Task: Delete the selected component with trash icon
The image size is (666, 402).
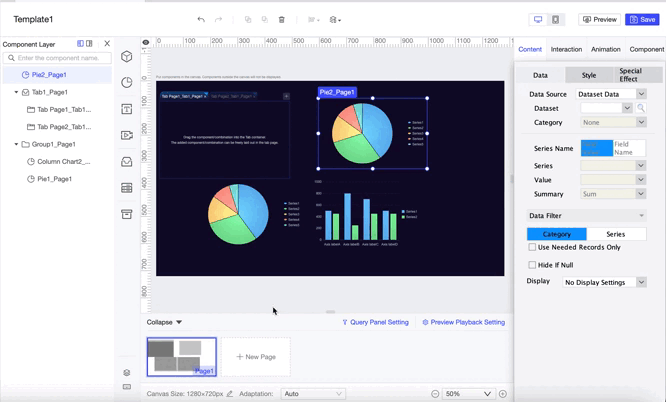Action: [x=282, y=20]
